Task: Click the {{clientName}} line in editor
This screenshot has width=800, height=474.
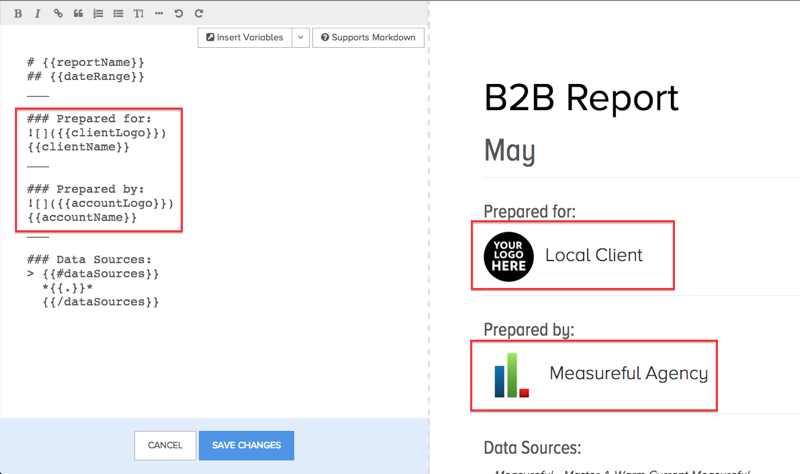Action: click(x=79, y=147)
